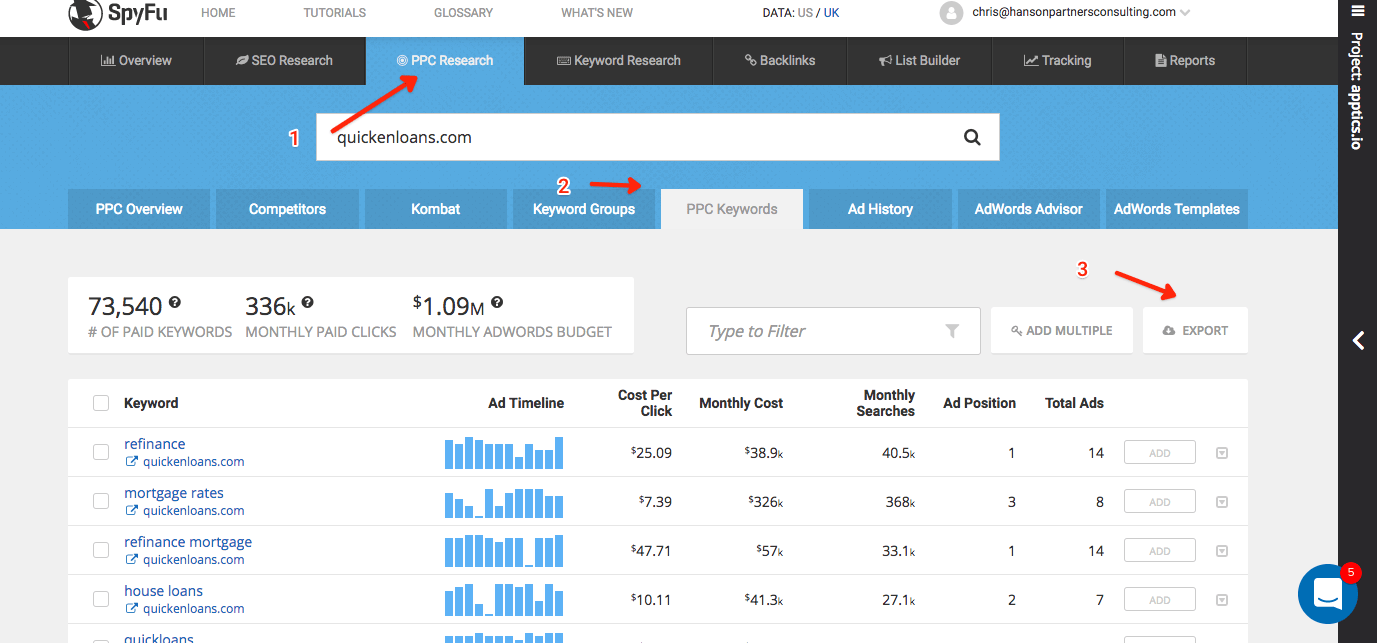Click the Export button
The image size is (1377, 643).
tap(1195, 330)
